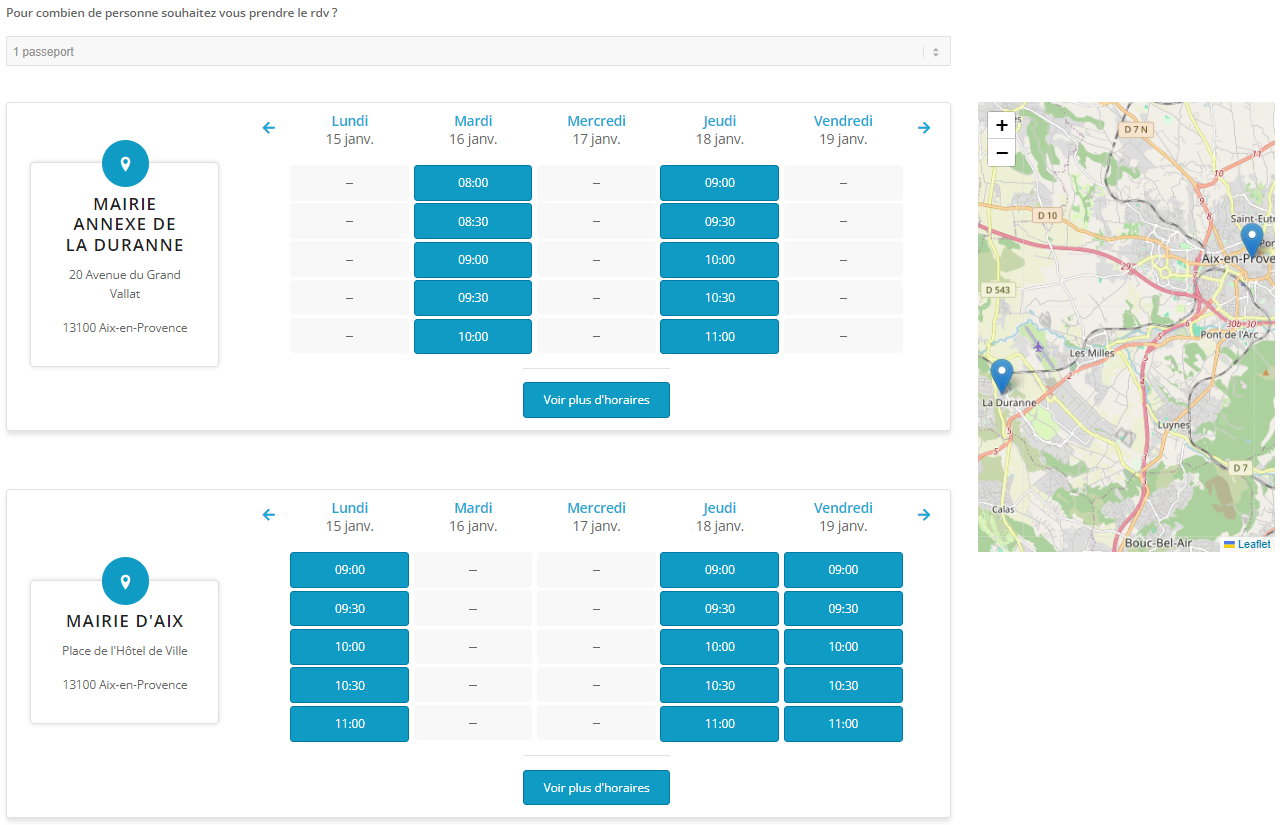
Task: Go to previous week for La Duranne
Action: [x=268, y=128]
